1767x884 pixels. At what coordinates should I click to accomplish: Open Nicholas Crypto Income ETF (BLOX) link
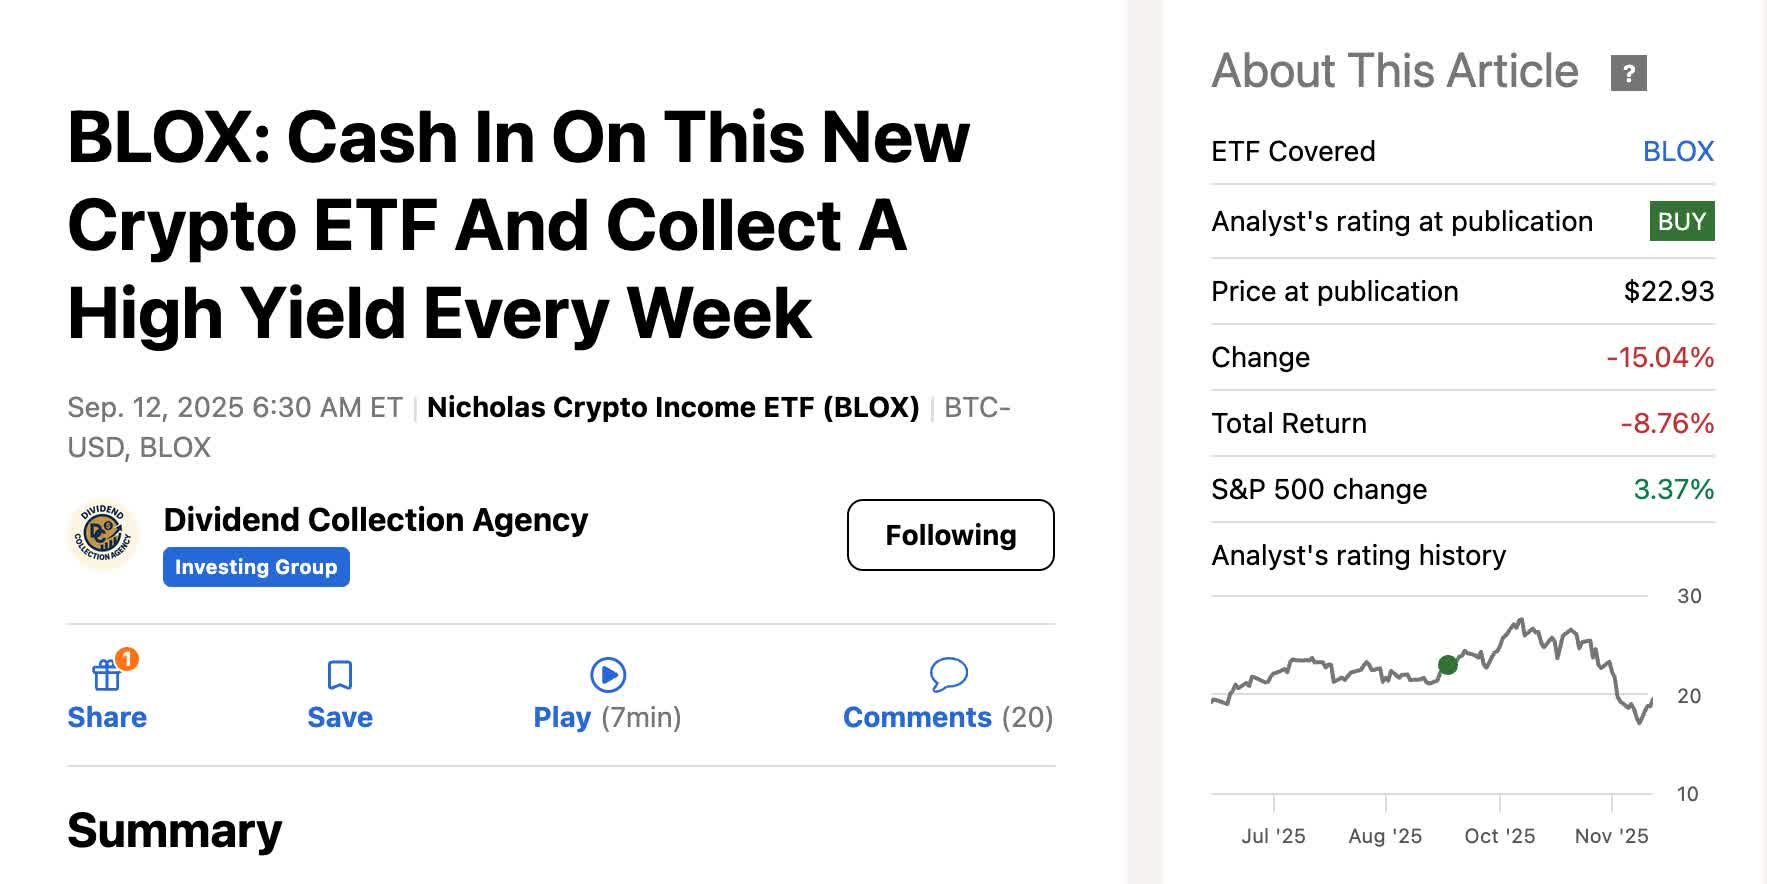tap(672, 407)
